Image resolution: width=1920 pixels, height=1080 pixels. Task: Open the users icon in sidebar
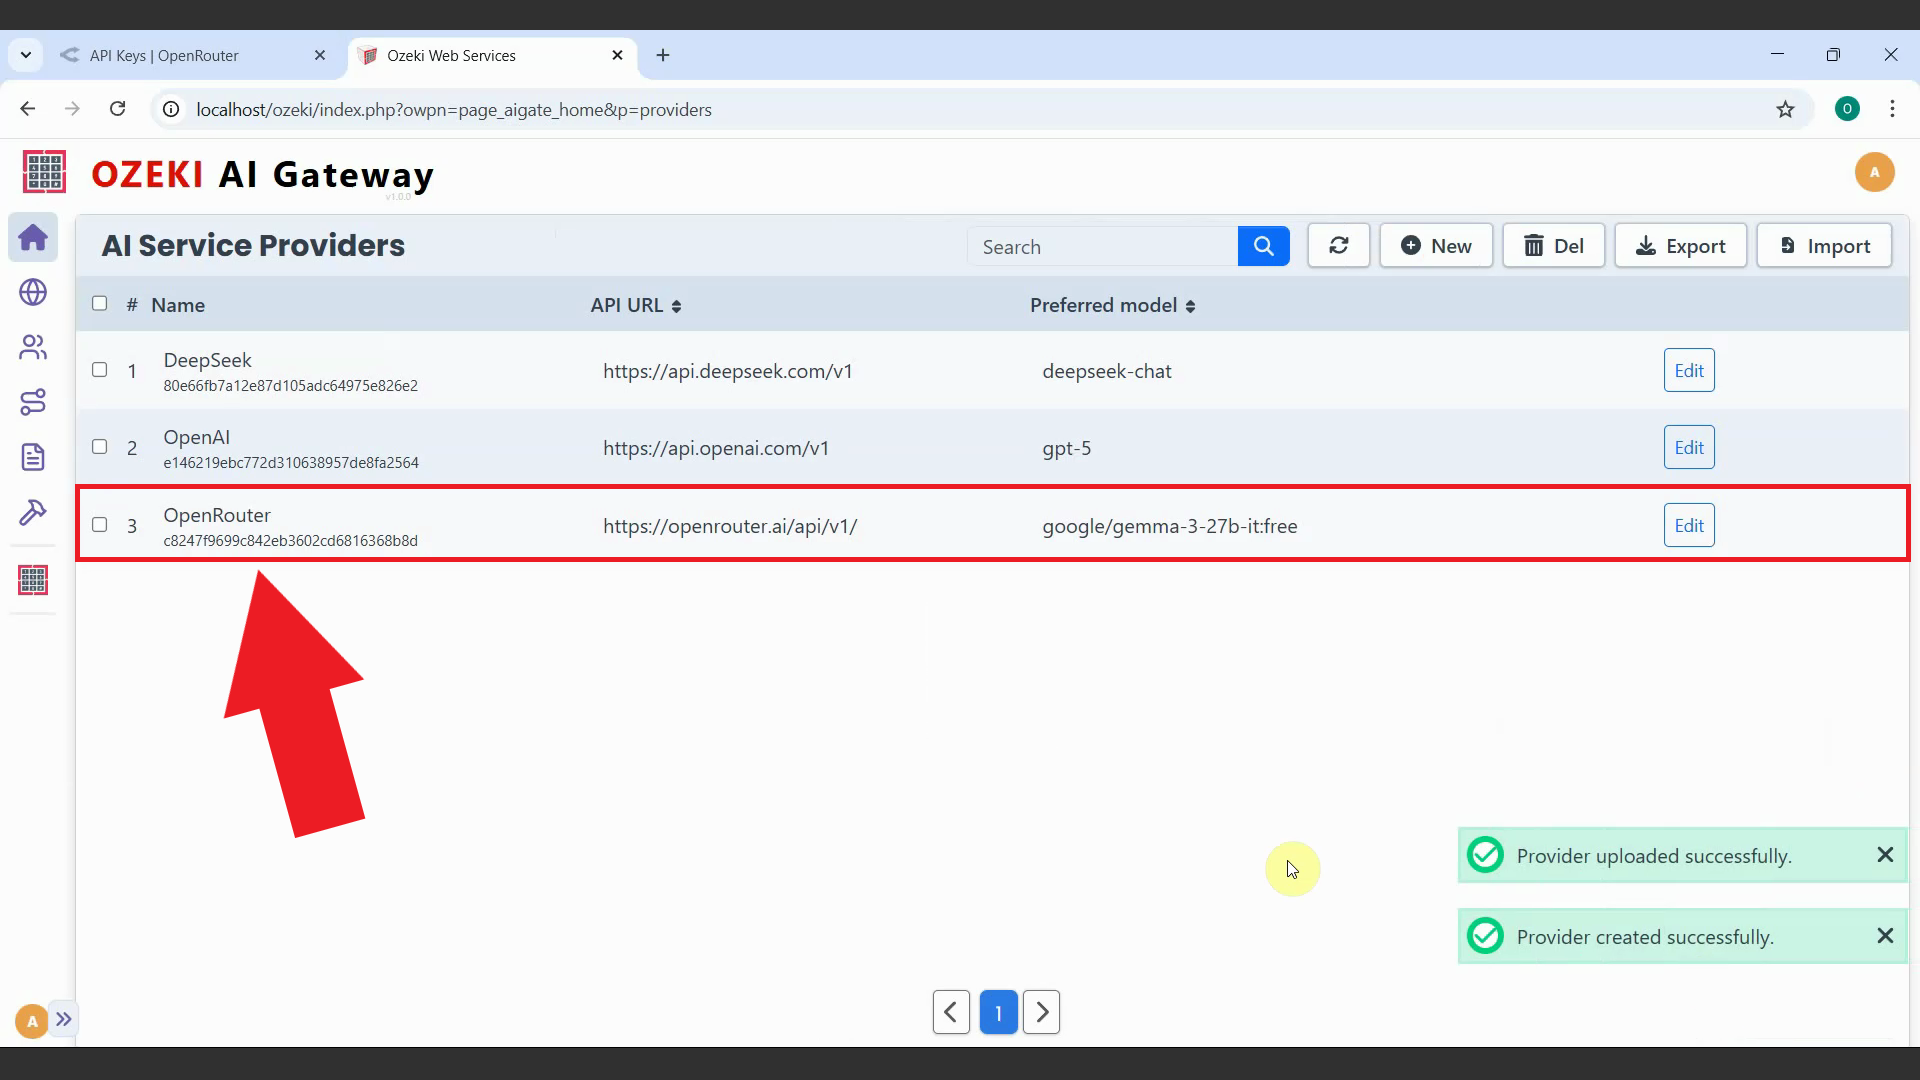[x=33, y=347]
